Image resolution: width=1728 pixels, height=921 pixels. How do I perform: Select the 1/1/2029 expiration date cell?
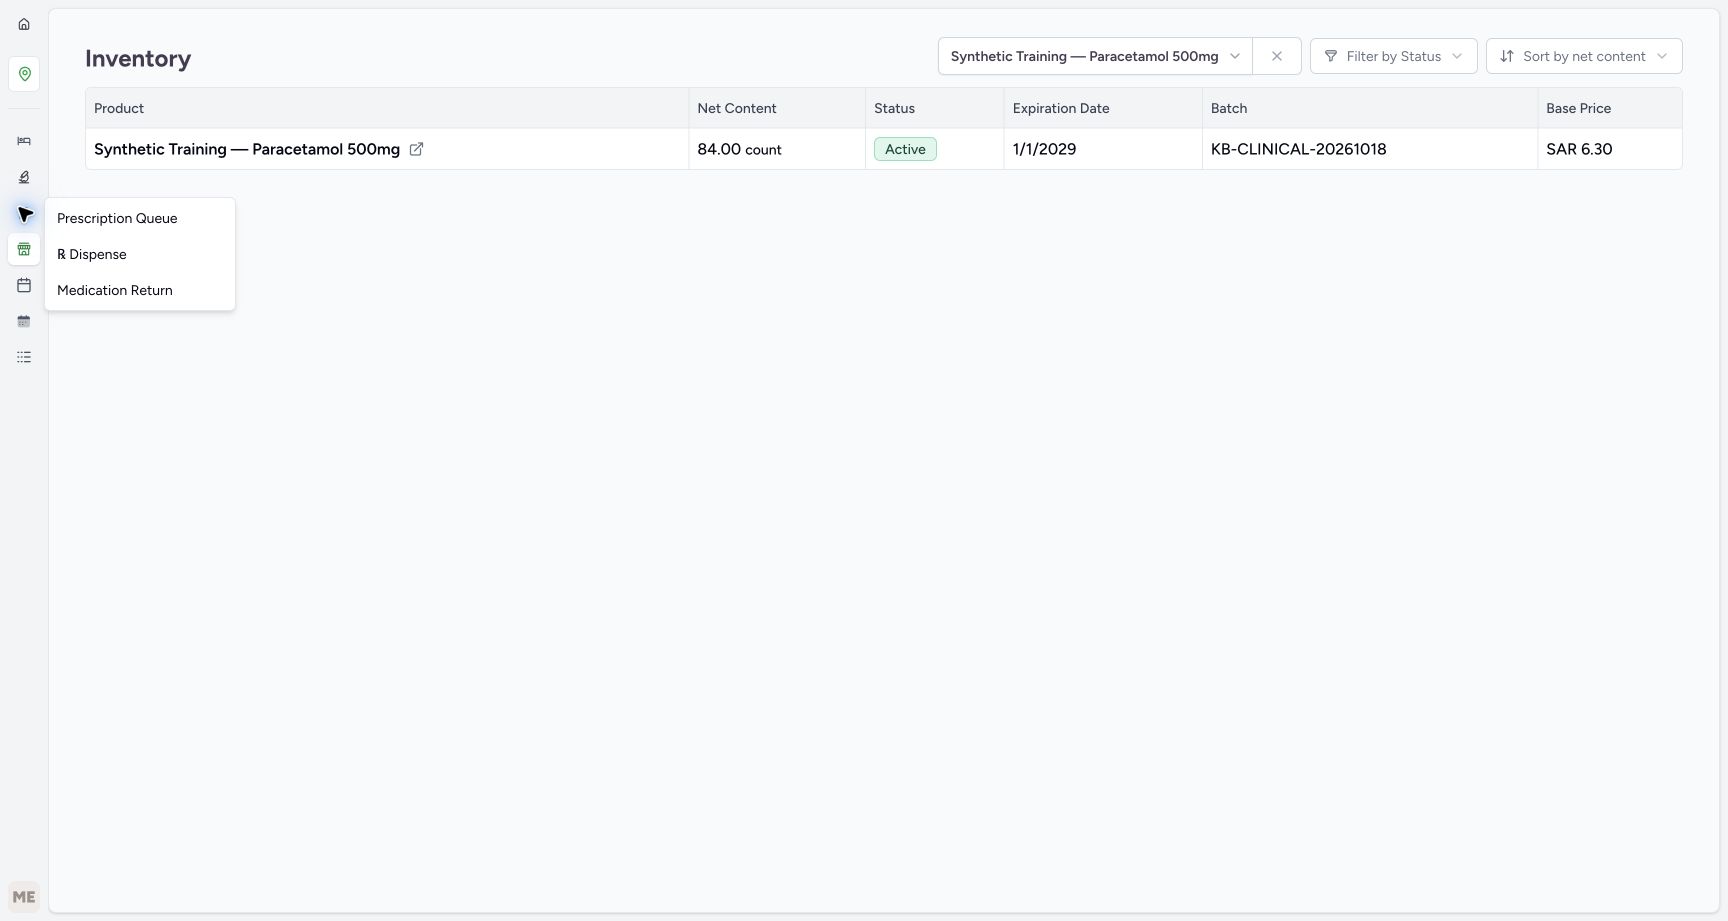(x=1103, y=149)
